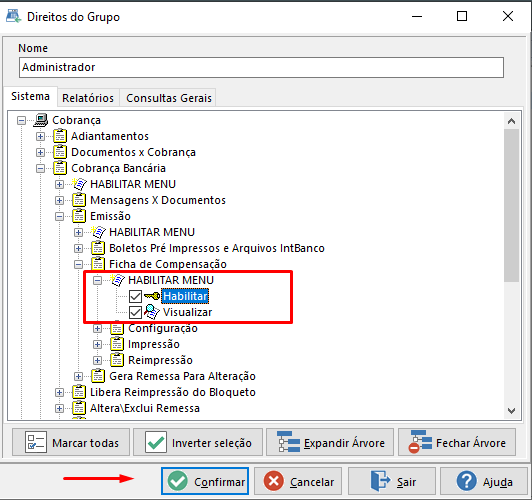
Task: Click the Expandir Árvore button
Action: [330, 442]
